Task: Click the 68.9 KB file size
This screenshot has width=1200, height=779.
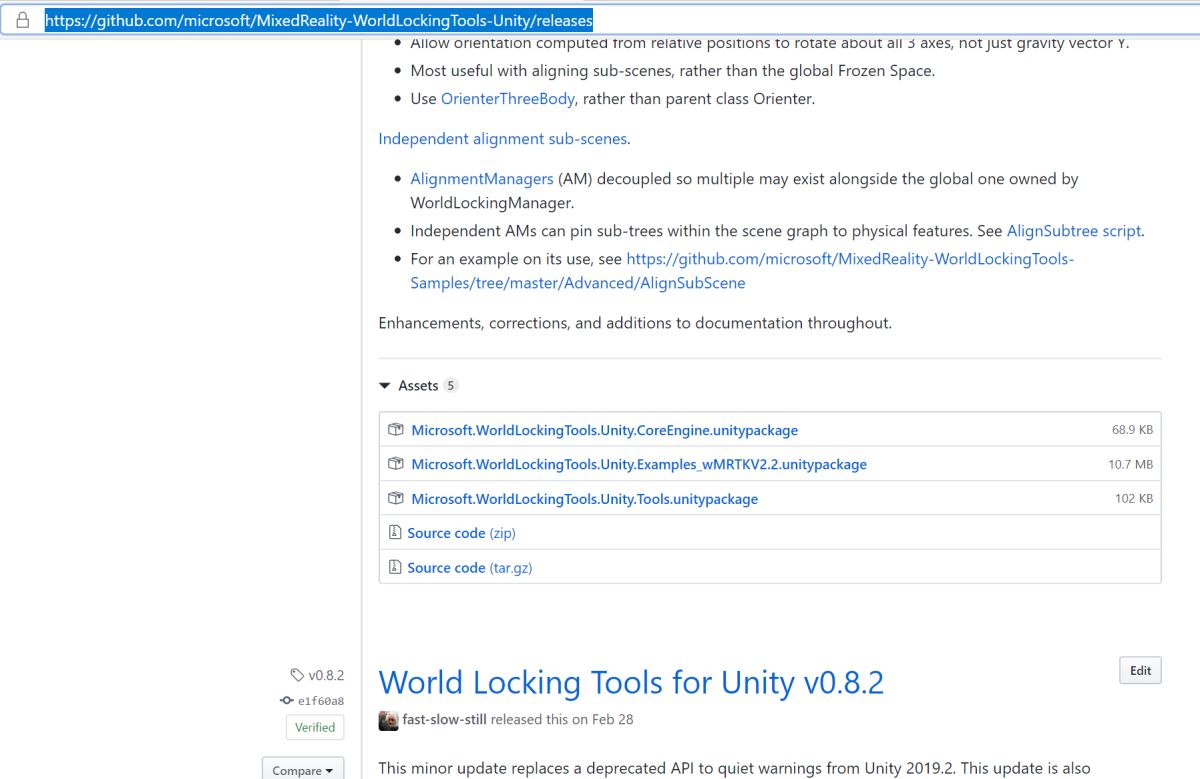Action: 1132,430
